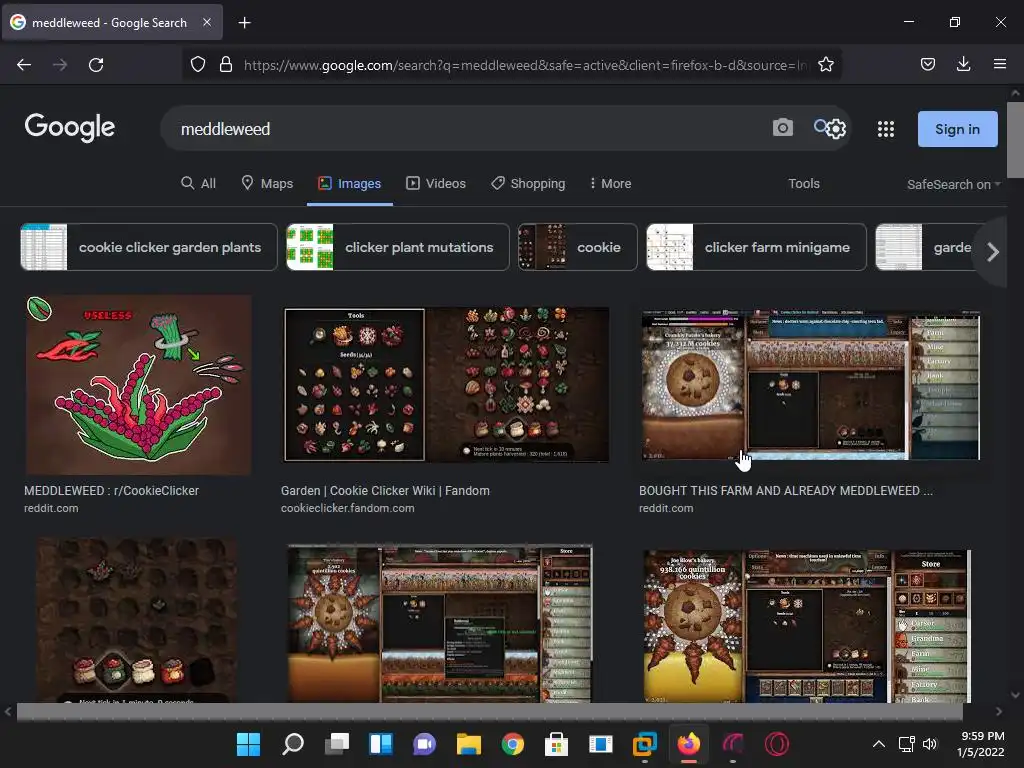Image resolution: width=1024 pixels, height=768 pixels.
Task: Open the empty garden plot image
Action: (x=137, y=620)
